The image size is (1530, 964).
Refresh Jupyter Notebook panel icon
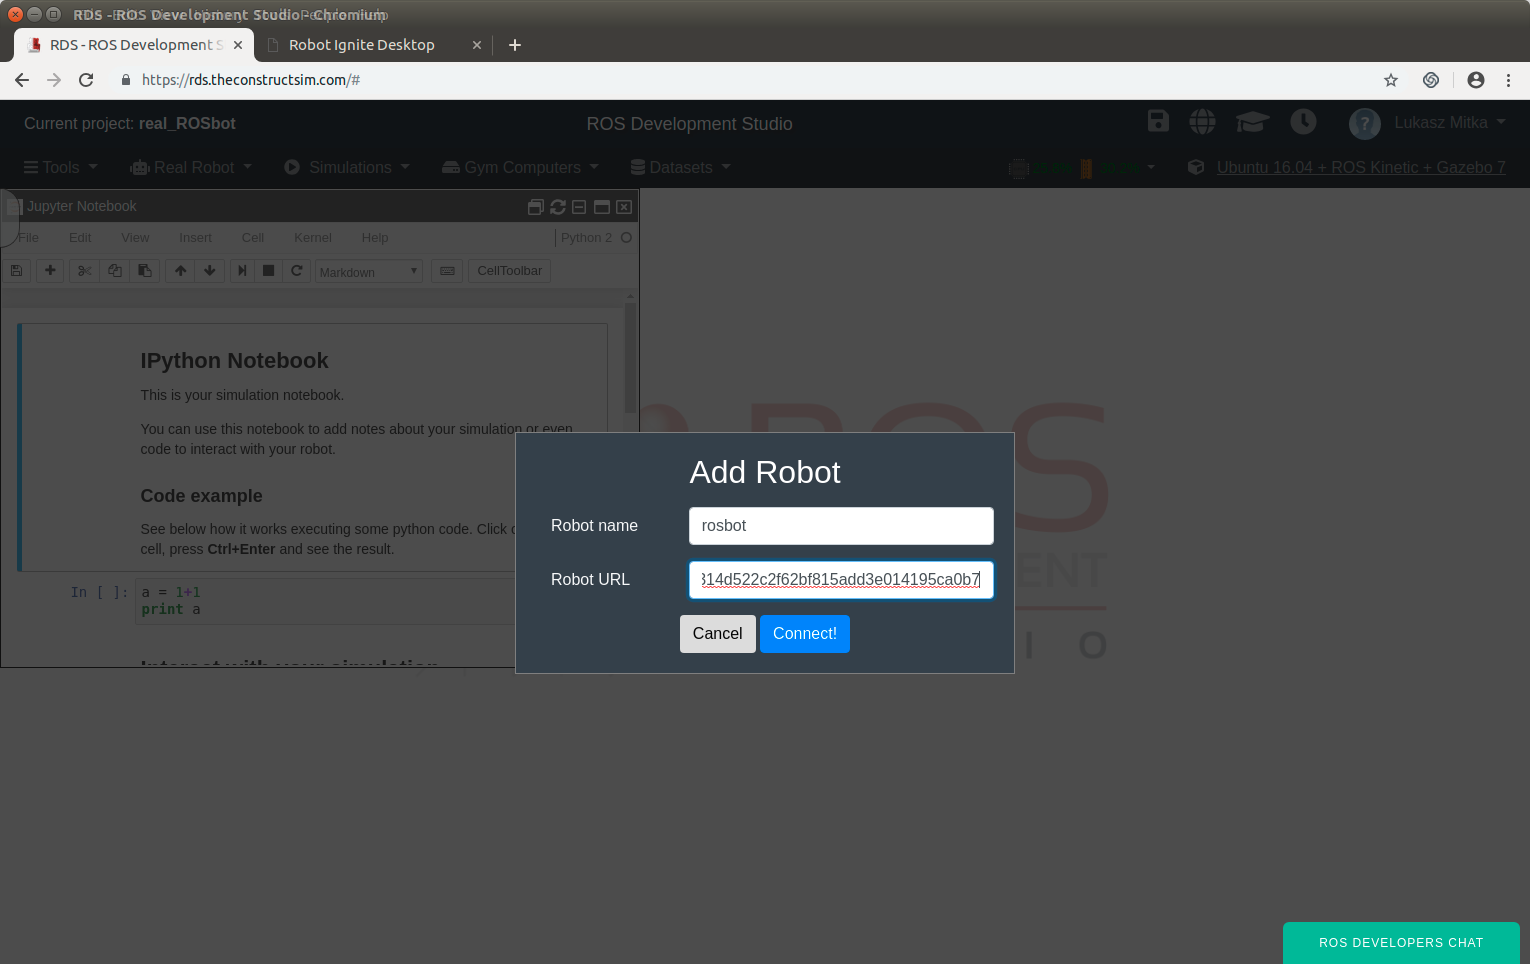(558, 207)
